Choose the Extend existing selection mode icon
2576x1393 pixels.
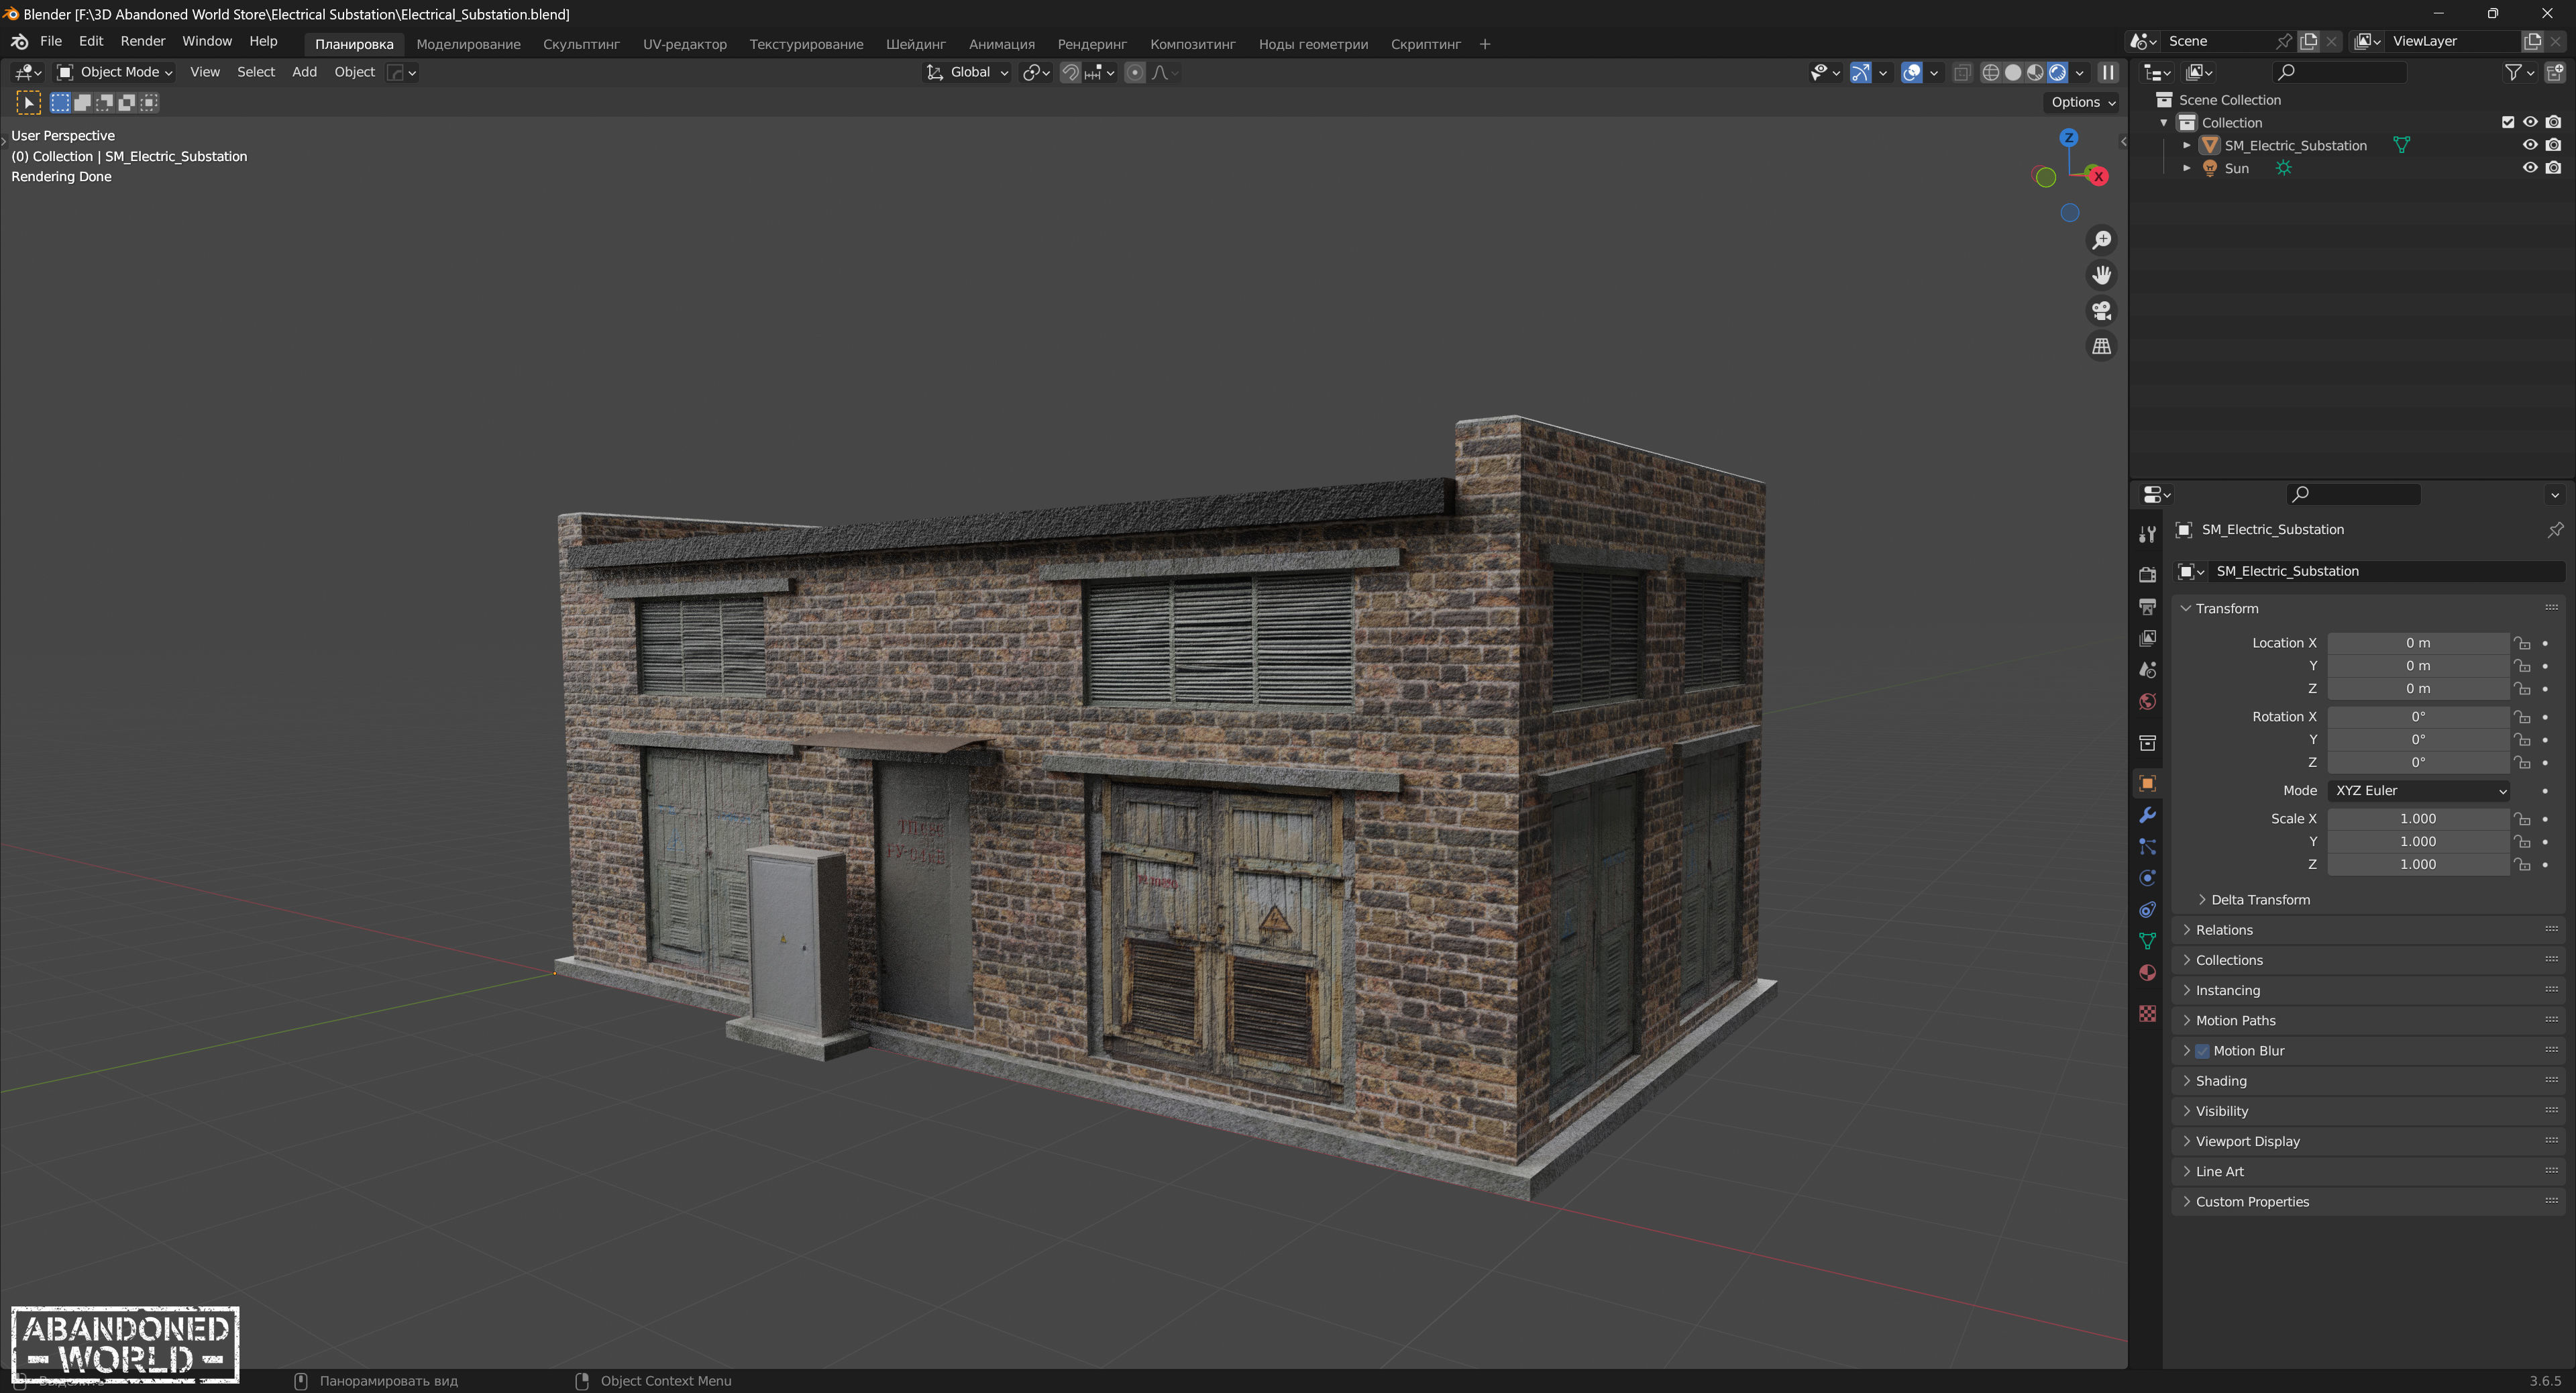(x=83, y=102)
